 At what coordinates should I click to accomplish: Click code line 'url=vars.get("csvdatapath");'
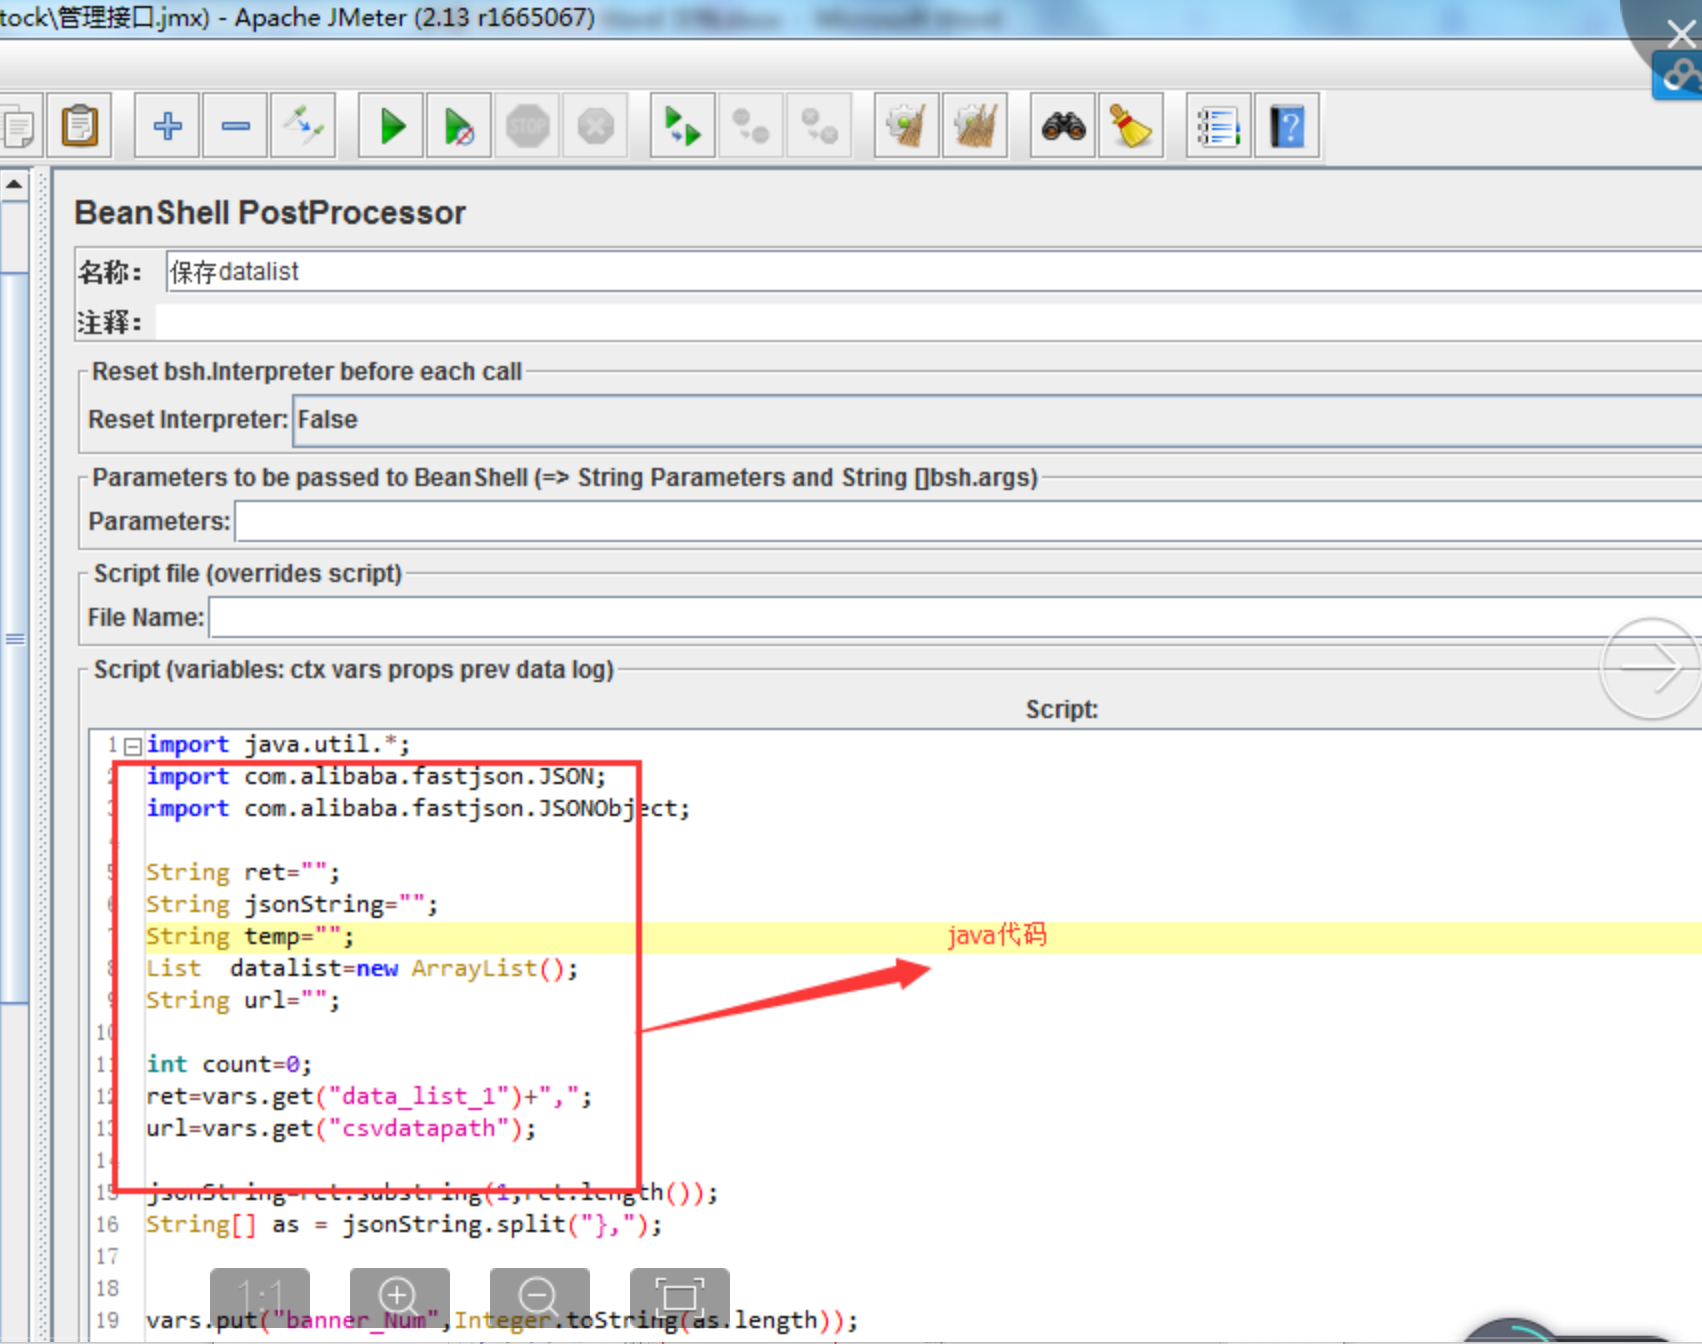coord(341,1129)
